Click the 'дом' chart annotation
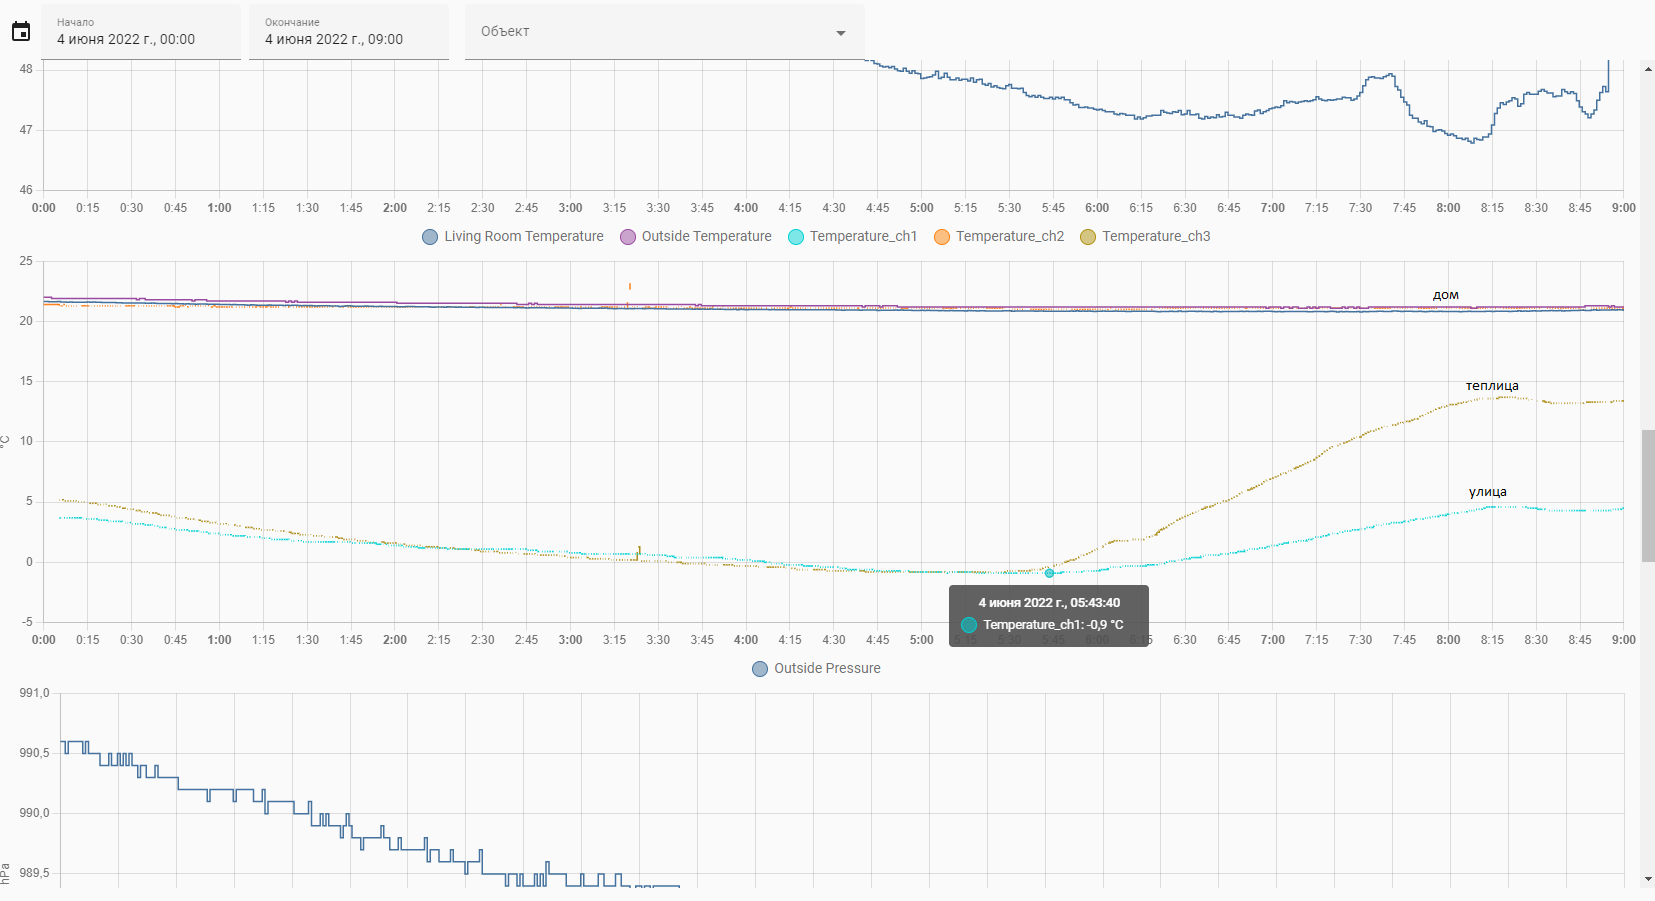The image size is (1655, 901). (1446, 295)
